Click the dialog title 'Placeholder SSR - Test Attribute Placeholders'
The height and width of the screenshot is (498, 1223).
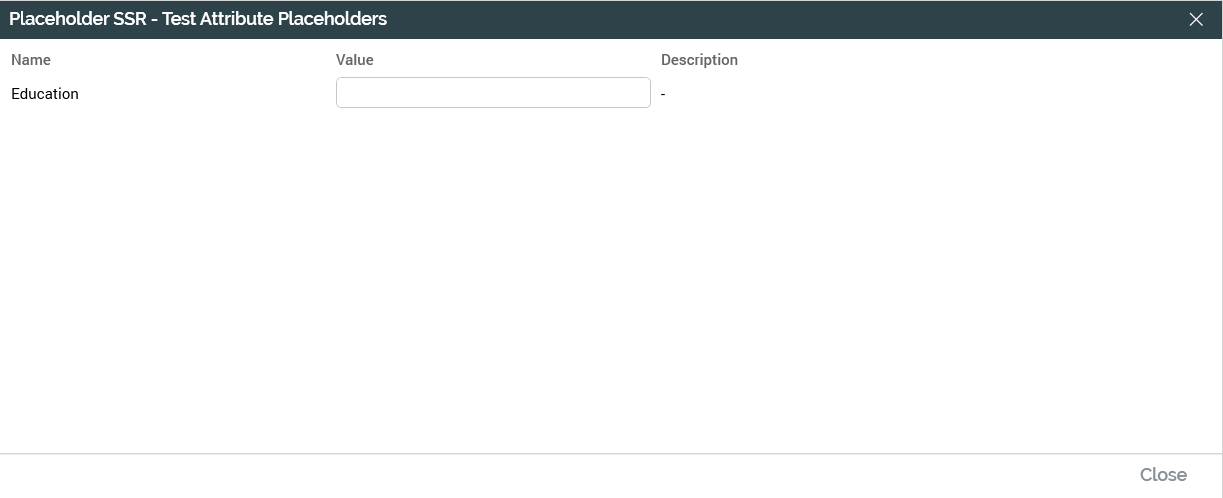(198, 19)
